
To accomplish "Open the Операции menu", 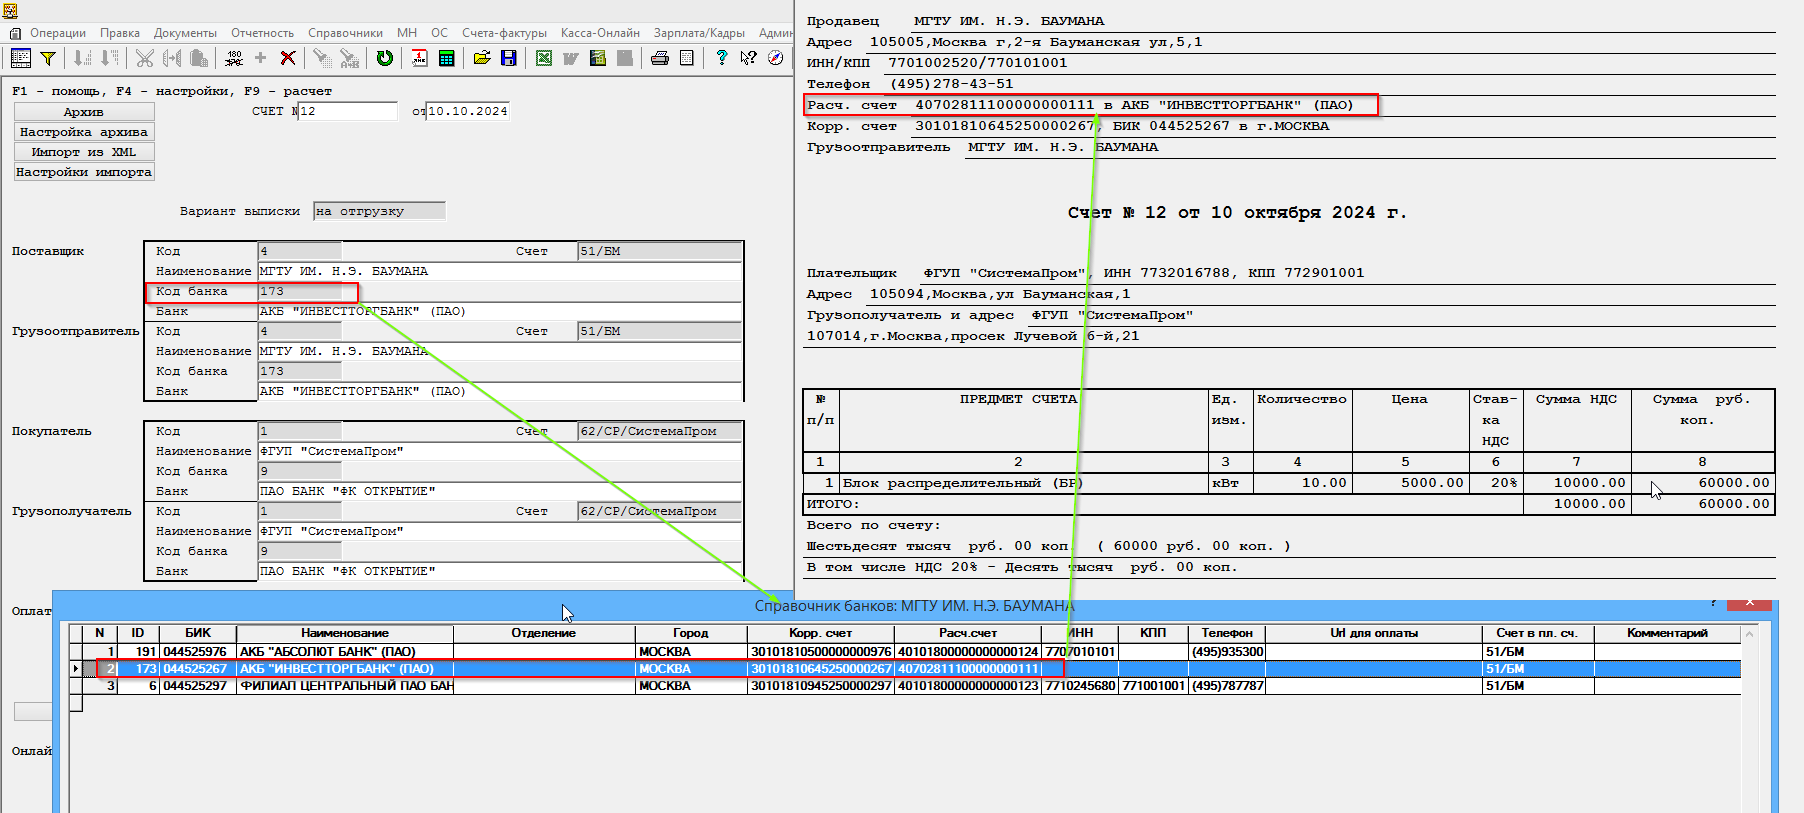I will coord(58,33).
